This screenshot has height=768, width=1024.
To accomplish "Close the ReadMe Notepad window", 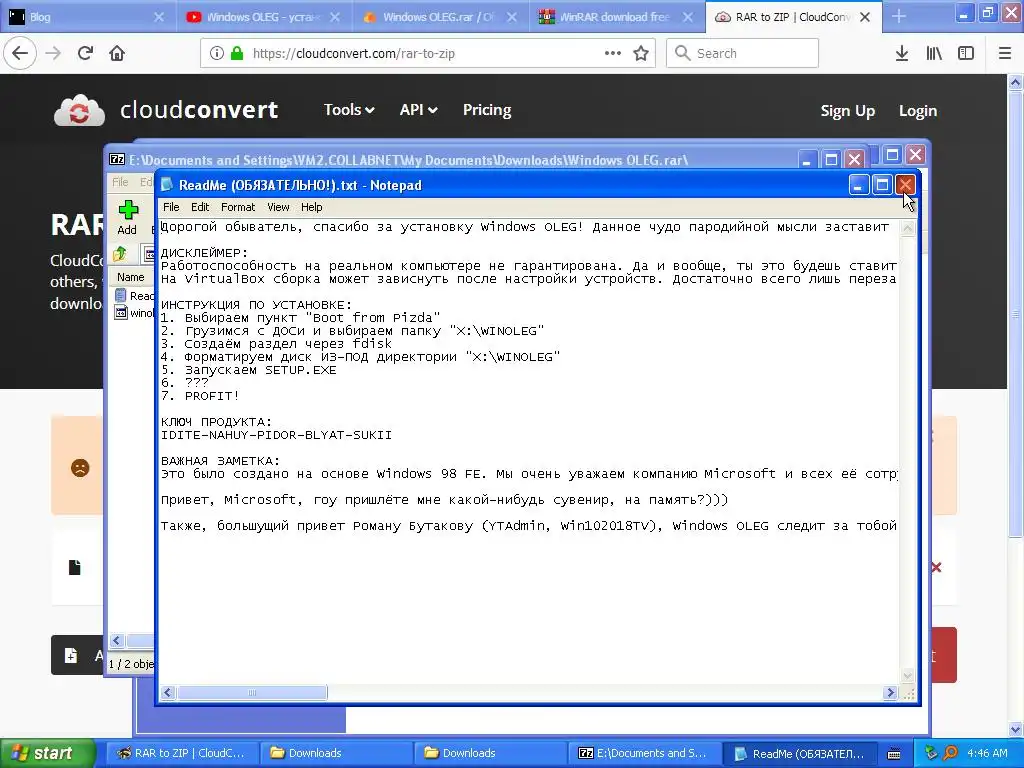I will tap(905, 185).
